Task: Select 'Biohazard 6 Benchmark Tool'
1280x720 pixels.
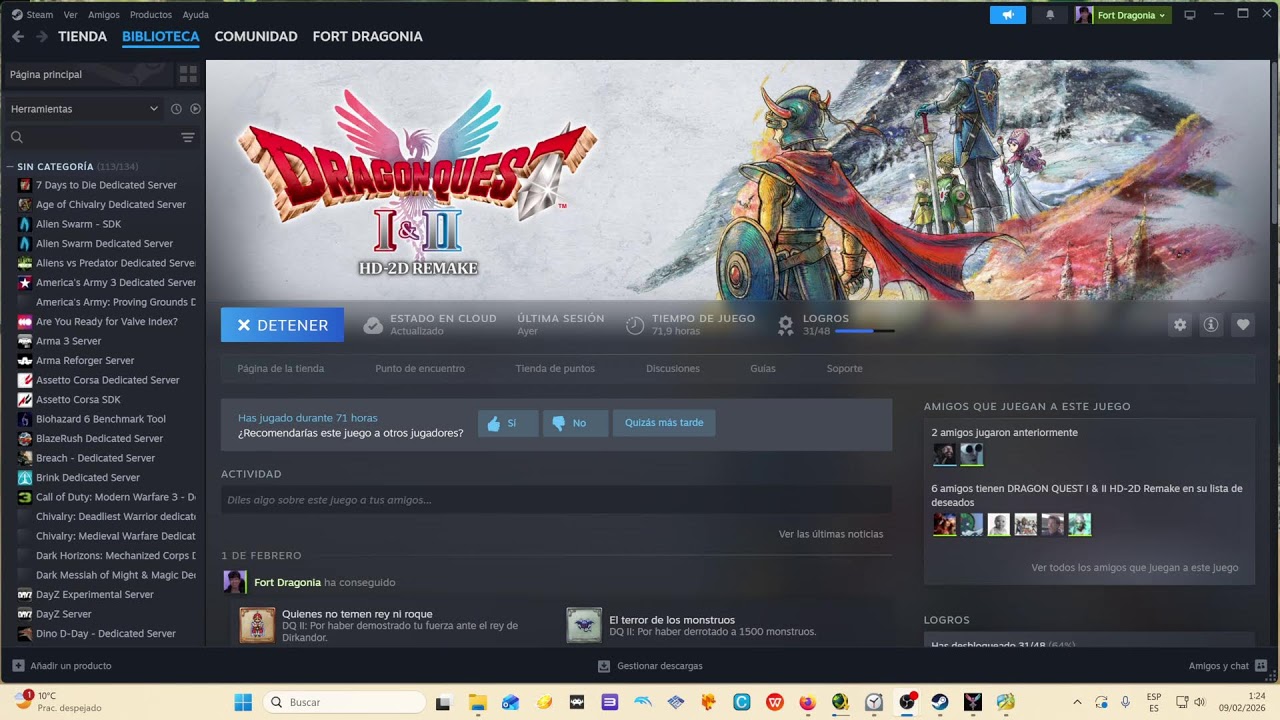Action: pos(101,419)
